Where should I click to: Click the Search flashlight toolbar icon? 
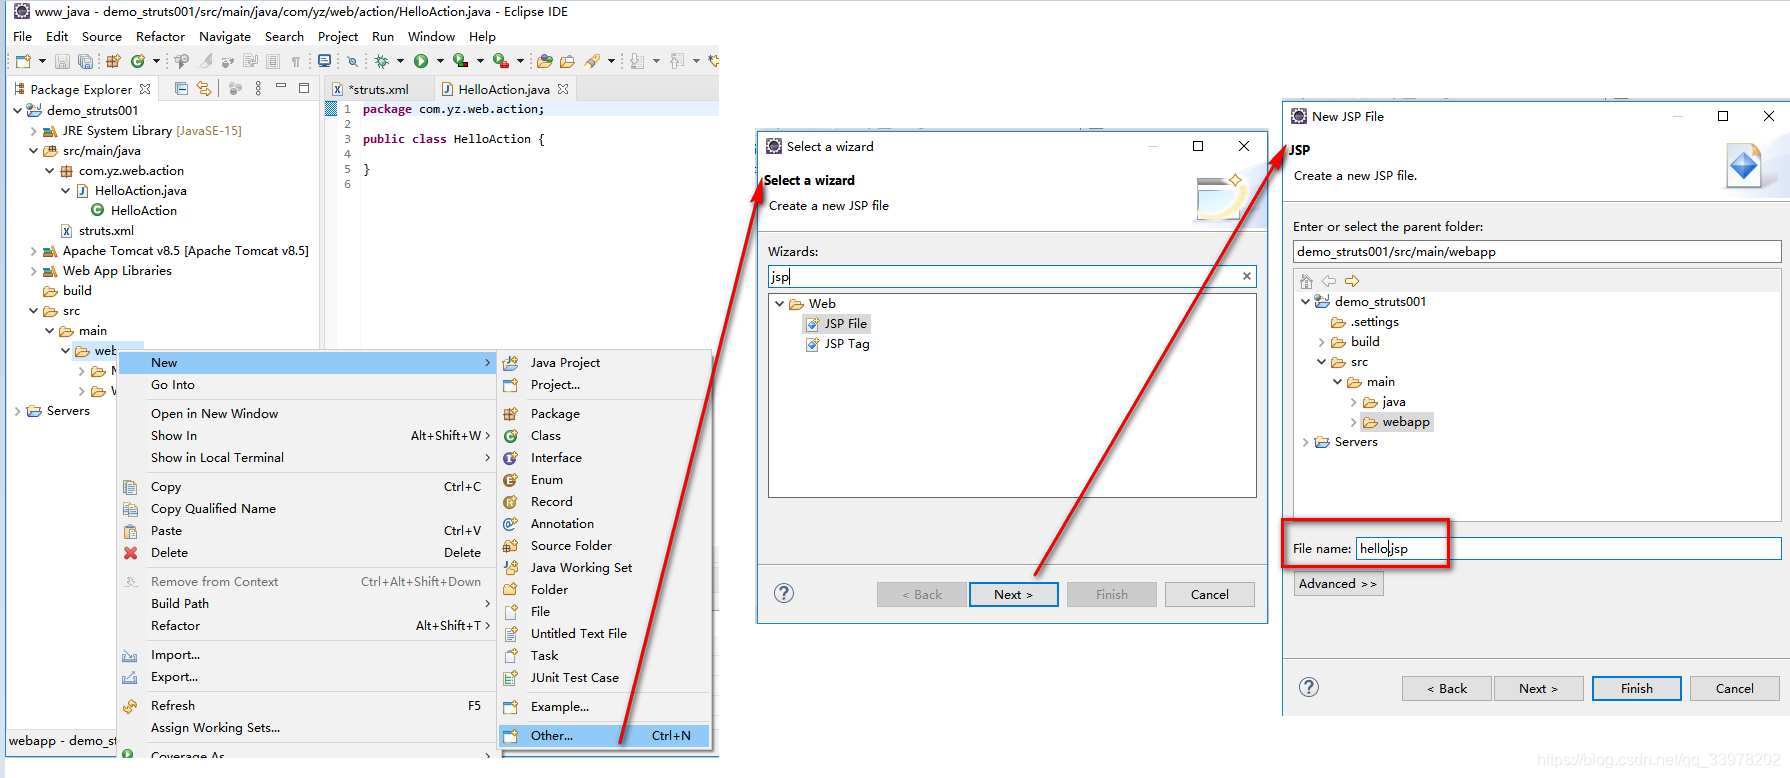tap(592, 61)
